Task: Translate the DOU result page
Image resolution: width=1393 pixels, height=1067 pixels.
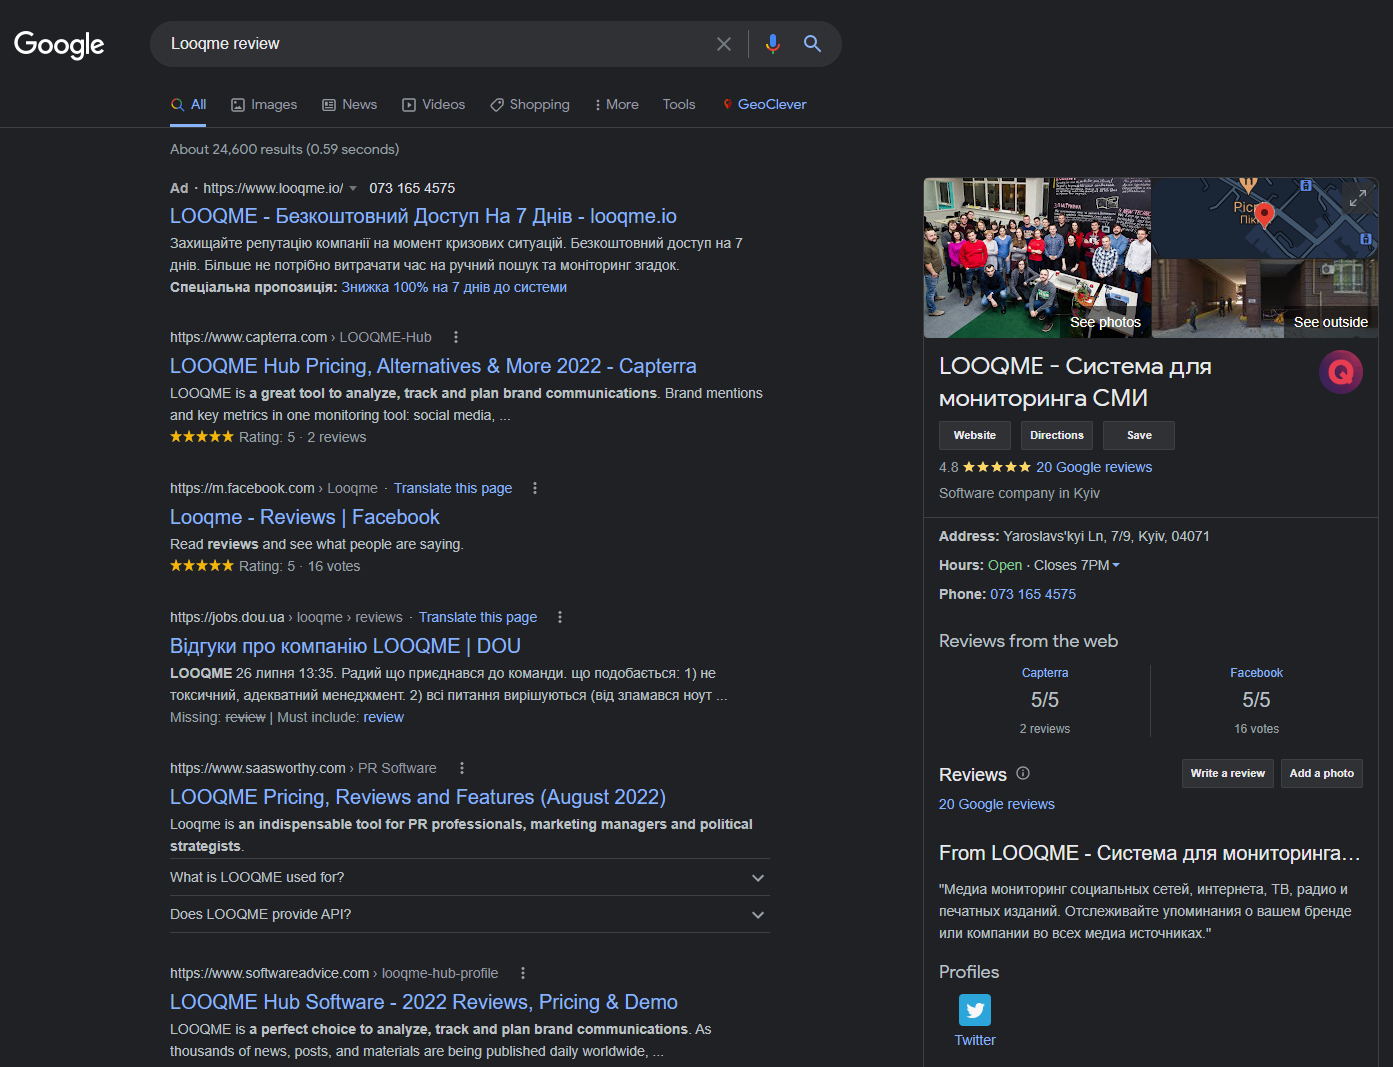Action: tap(478, 617)
